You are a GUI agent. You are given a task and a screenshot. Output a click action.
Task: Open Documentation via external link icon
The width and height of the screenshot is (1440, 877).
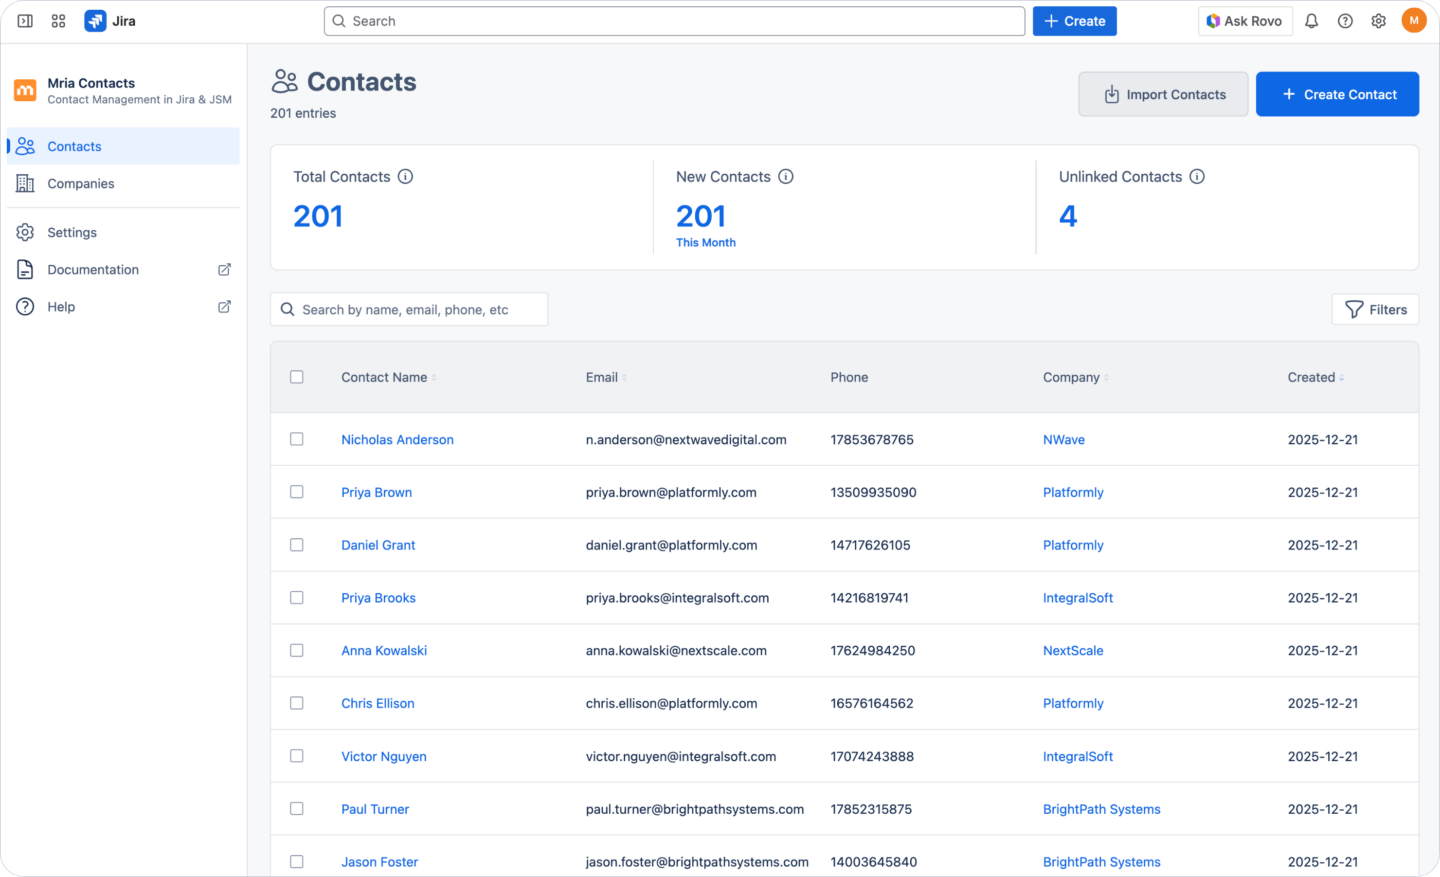pos(224,269)
